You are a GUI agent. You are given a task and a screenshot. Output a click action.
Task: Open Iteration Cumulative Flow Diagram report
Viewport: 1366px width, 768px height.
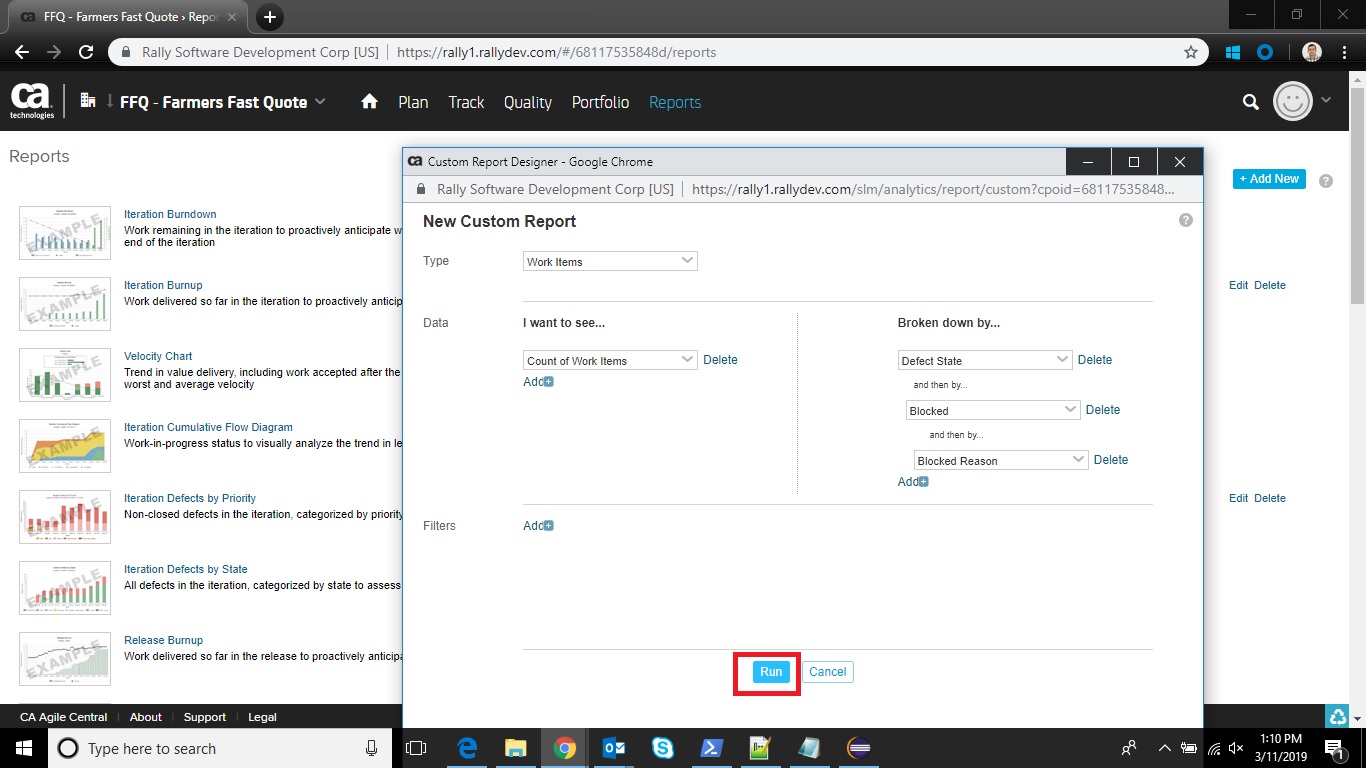pyautogui.click(x=208, y=427)
